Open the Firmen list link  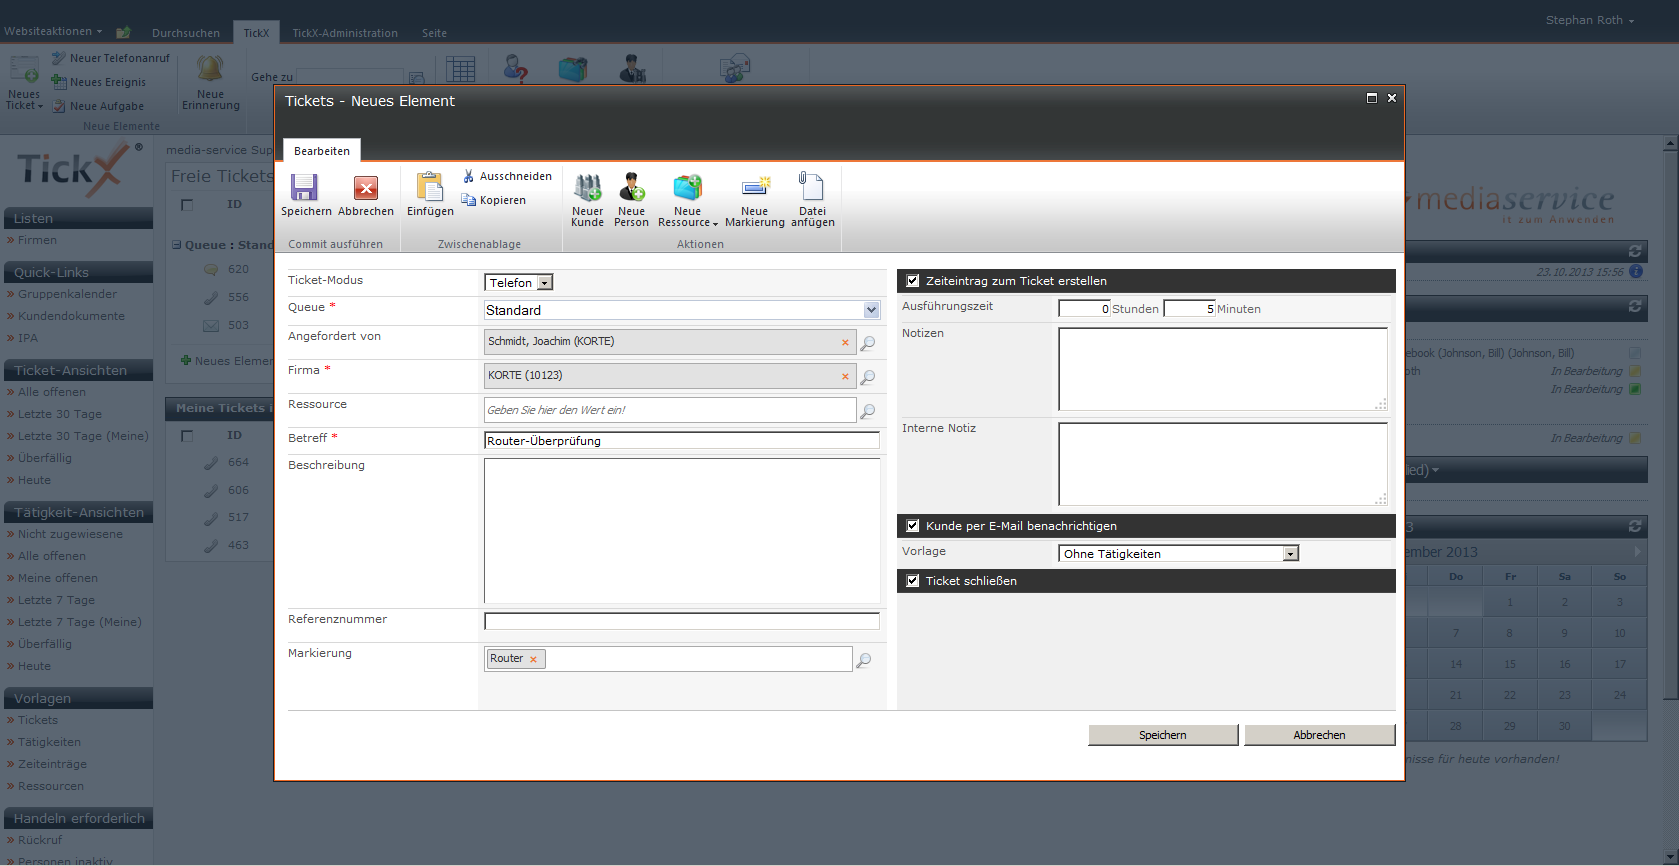click(x=37, y=240)
